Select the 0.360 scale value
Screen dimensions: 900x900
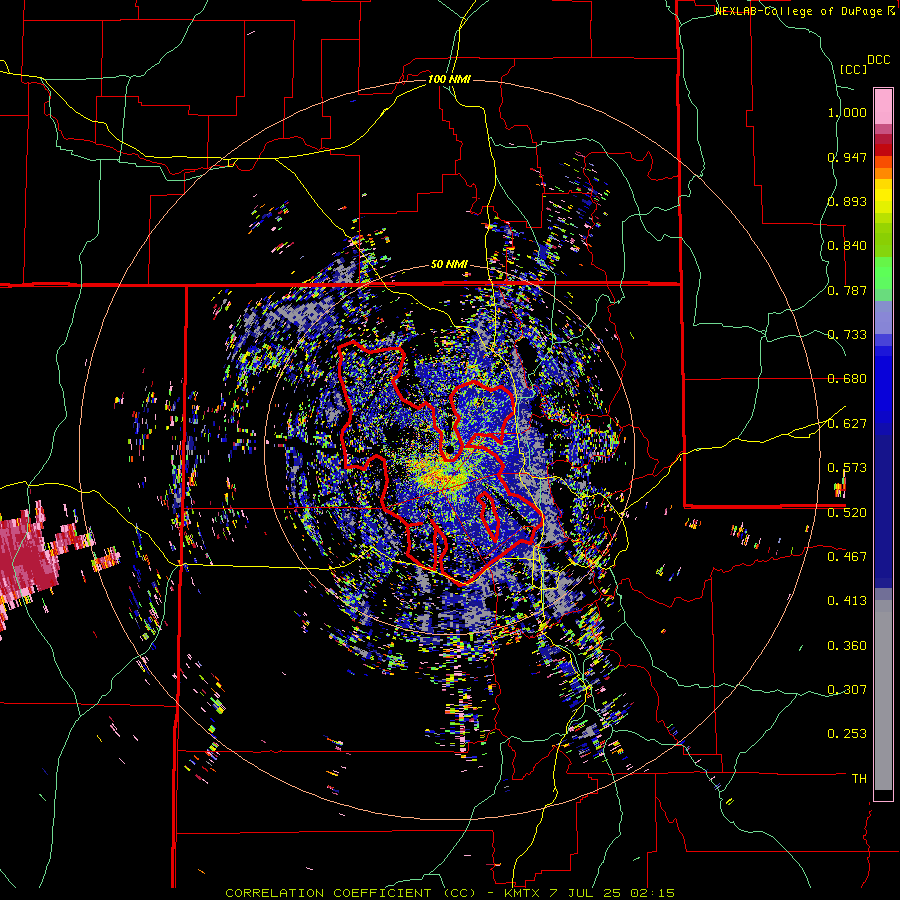tap(847, 646)
